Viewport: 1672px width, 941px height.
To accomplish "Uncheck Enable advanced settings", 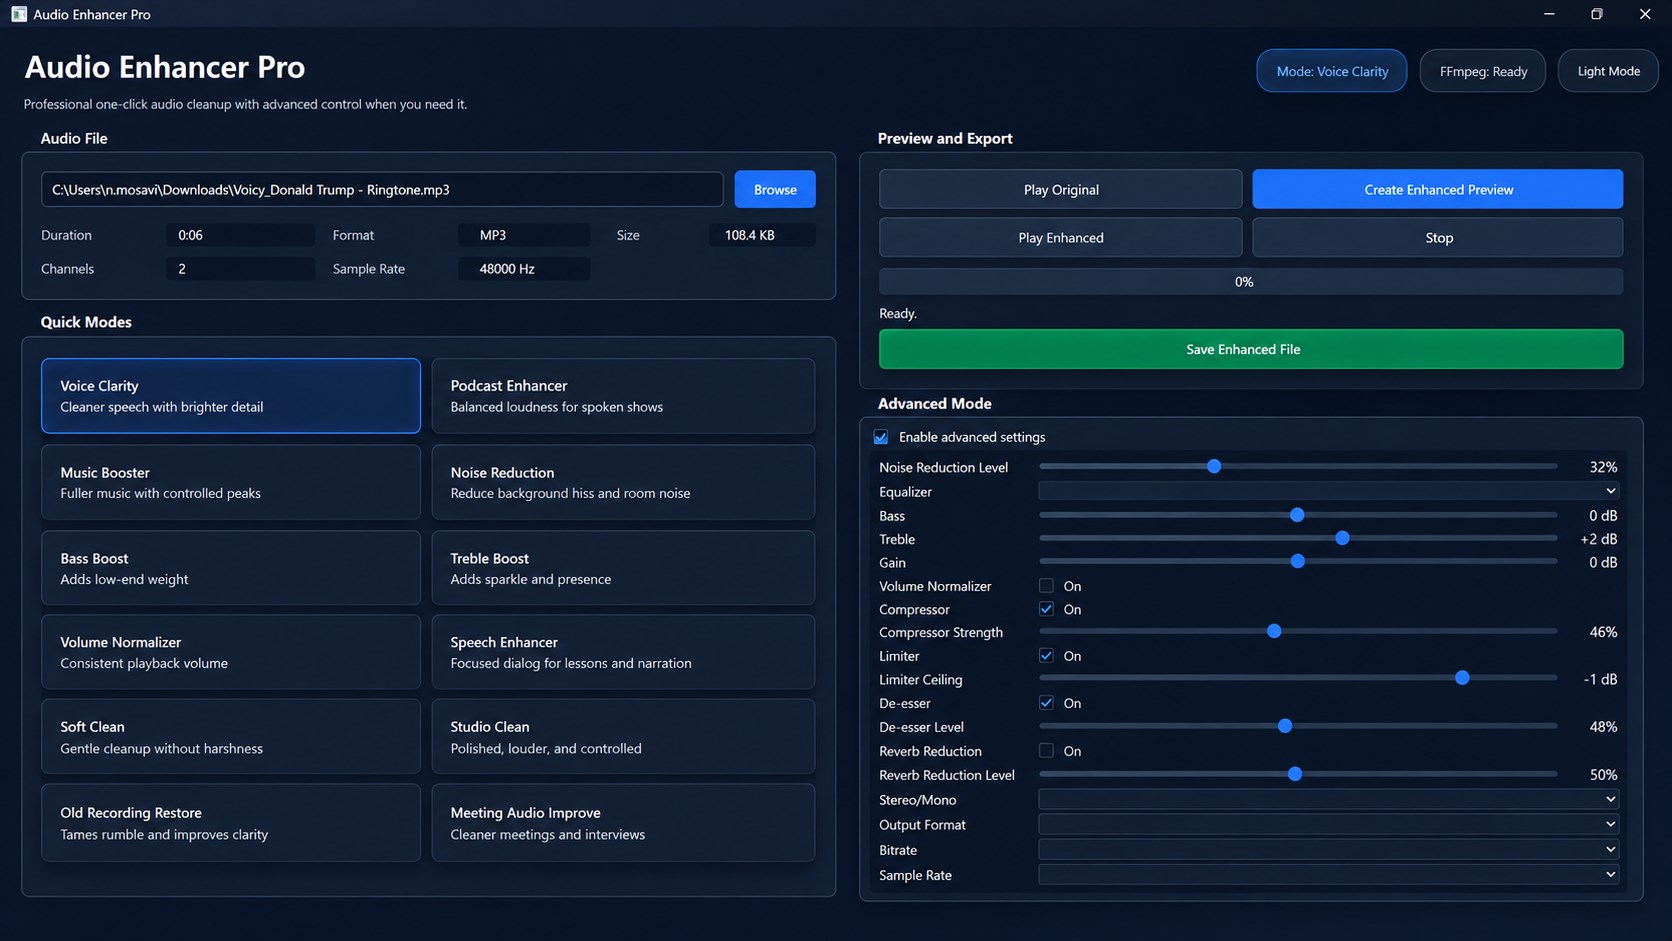I will 881,437.
